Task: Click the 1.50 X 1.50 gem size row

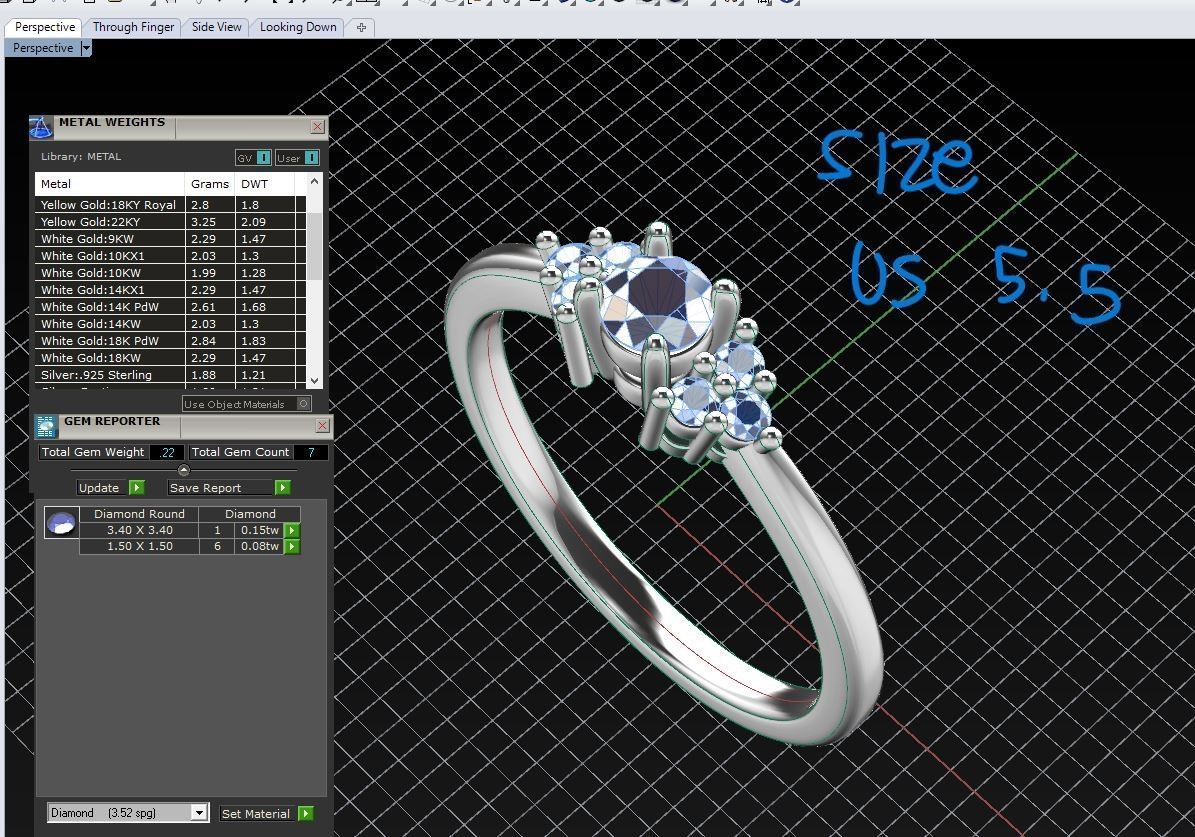Action: (139, 546)
